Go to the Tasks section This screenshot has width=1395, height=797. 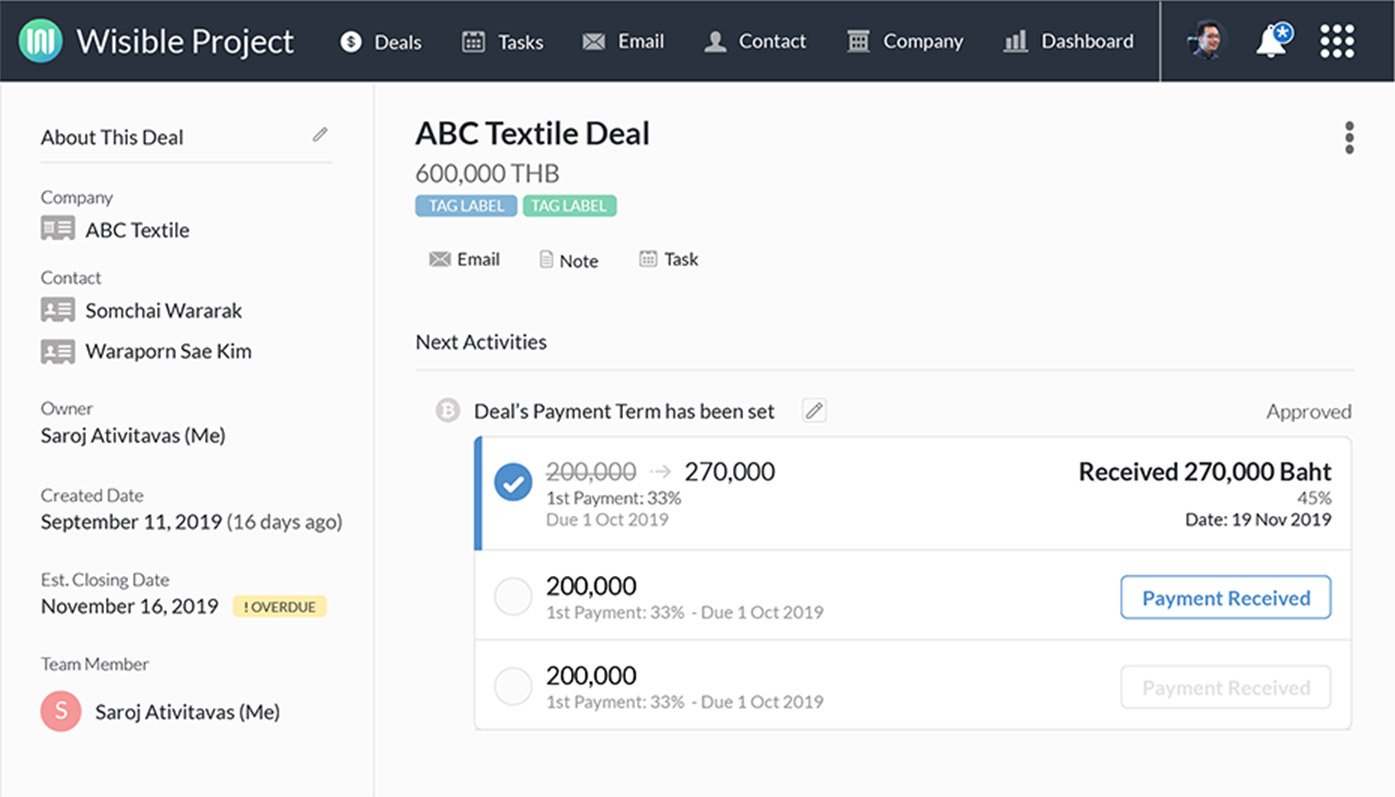502,42
